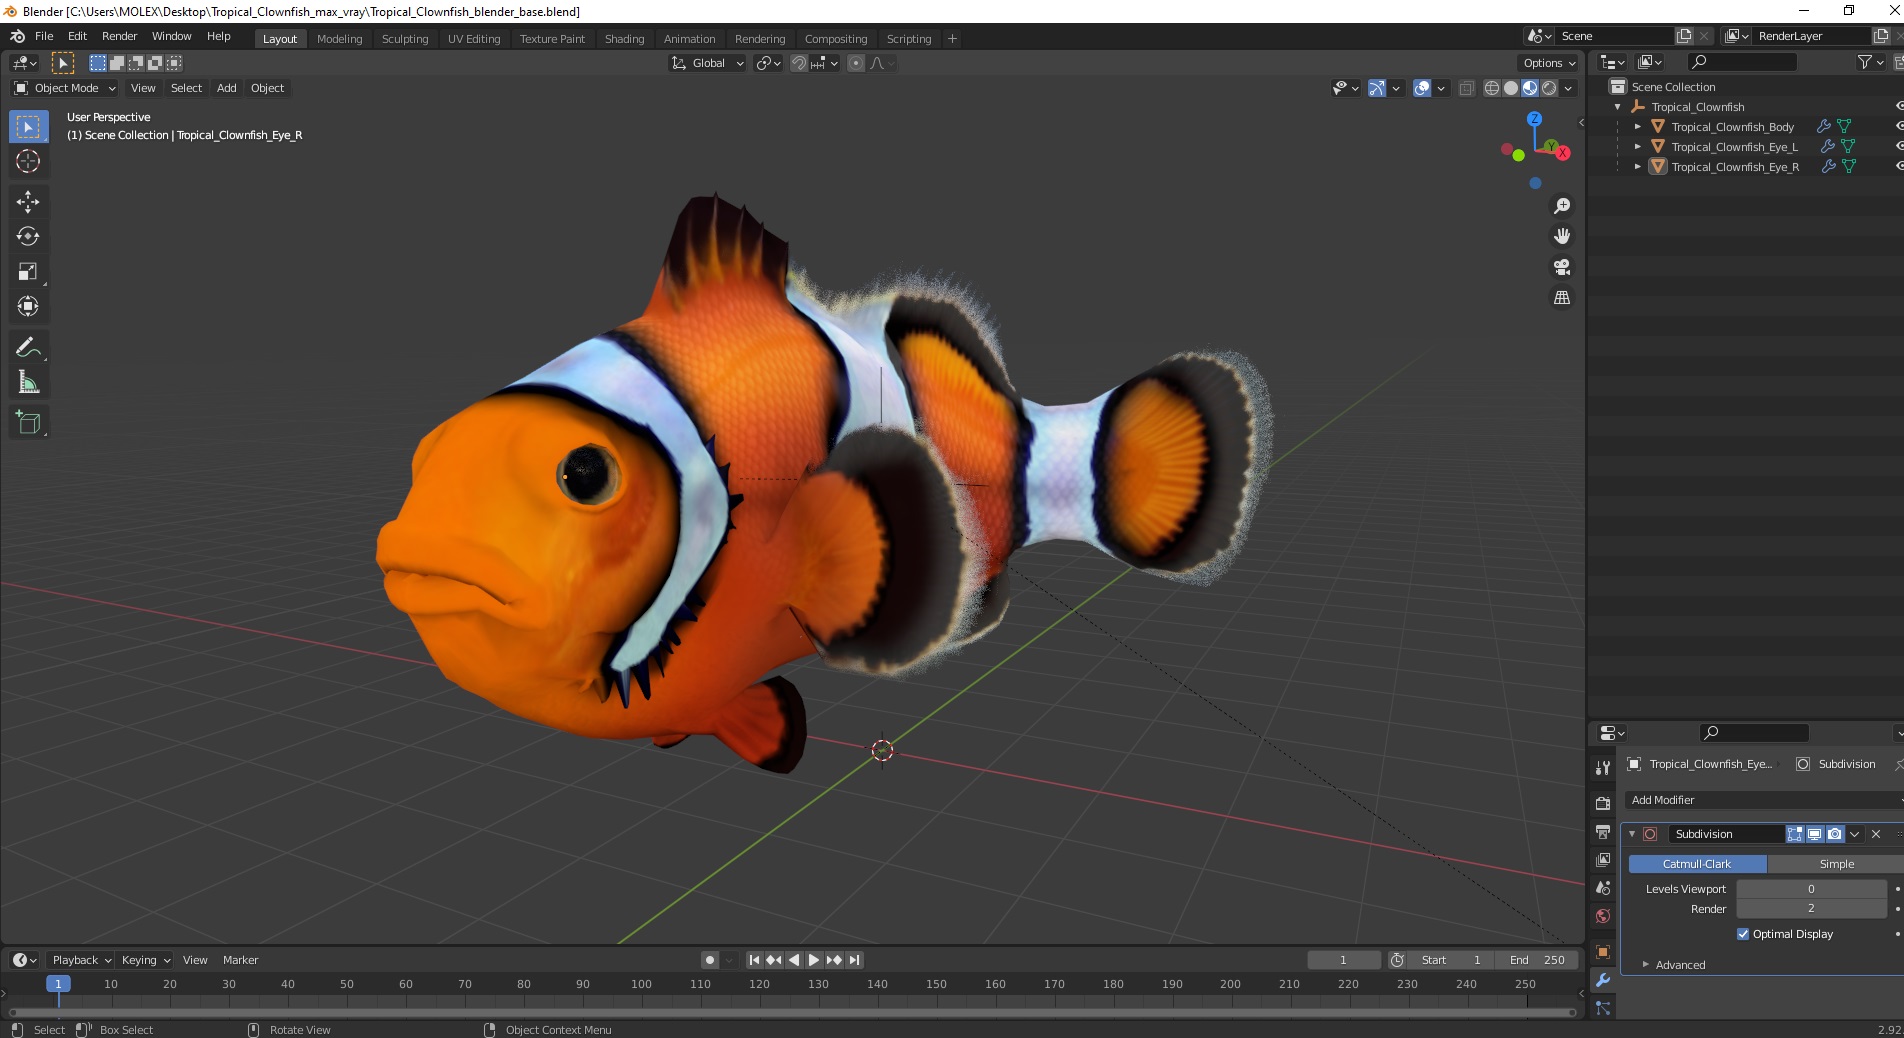The height and width of the screenshot is (1038, 1904).
Task: Toggle auto keying record button
Action: click(710, 960)
